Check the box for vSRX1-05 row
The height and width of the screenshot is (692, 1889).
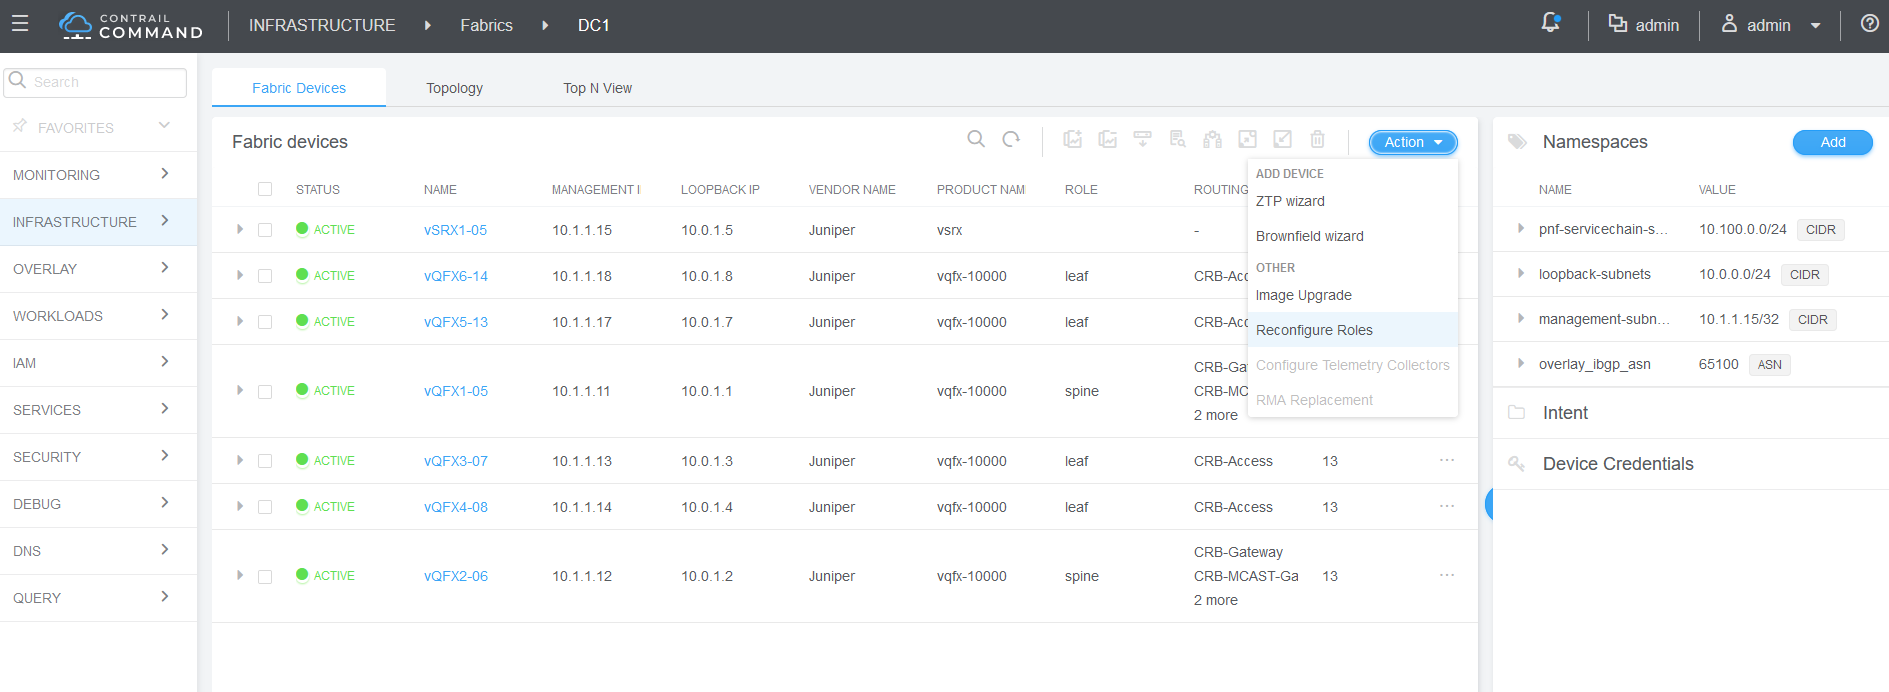265,230
